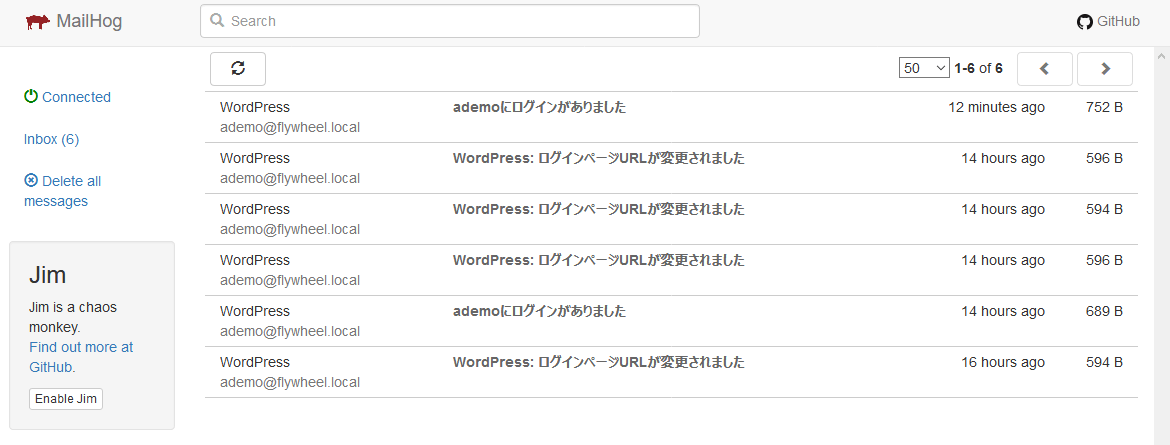Click the MailHog pig logo icon
The height and width of the screenshot is (445, 1170).
click(38, 22)
